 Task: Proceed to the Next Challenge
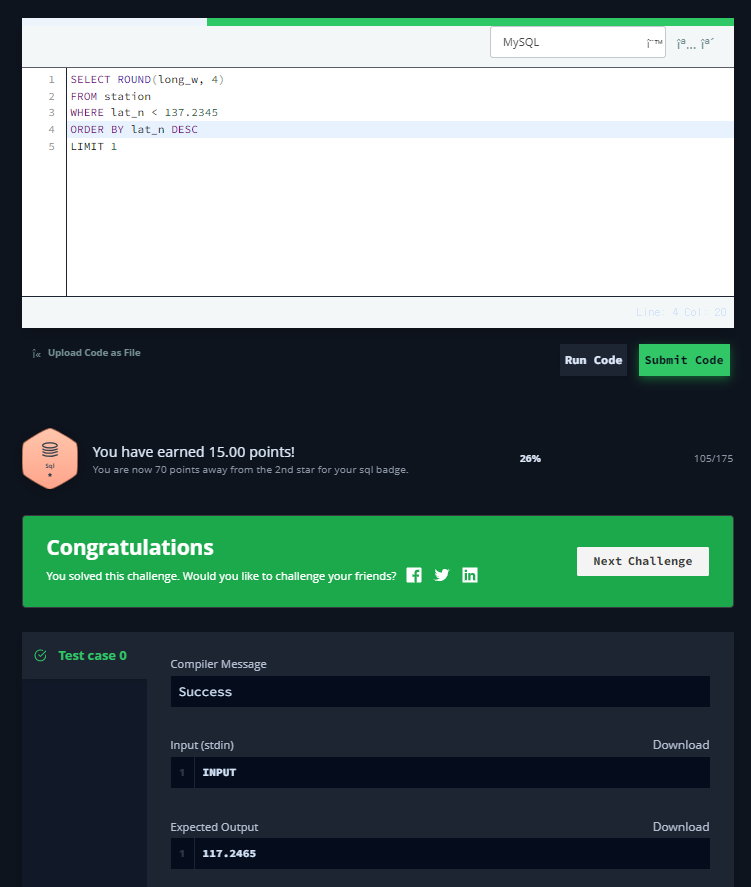click(x=642, y=561)
